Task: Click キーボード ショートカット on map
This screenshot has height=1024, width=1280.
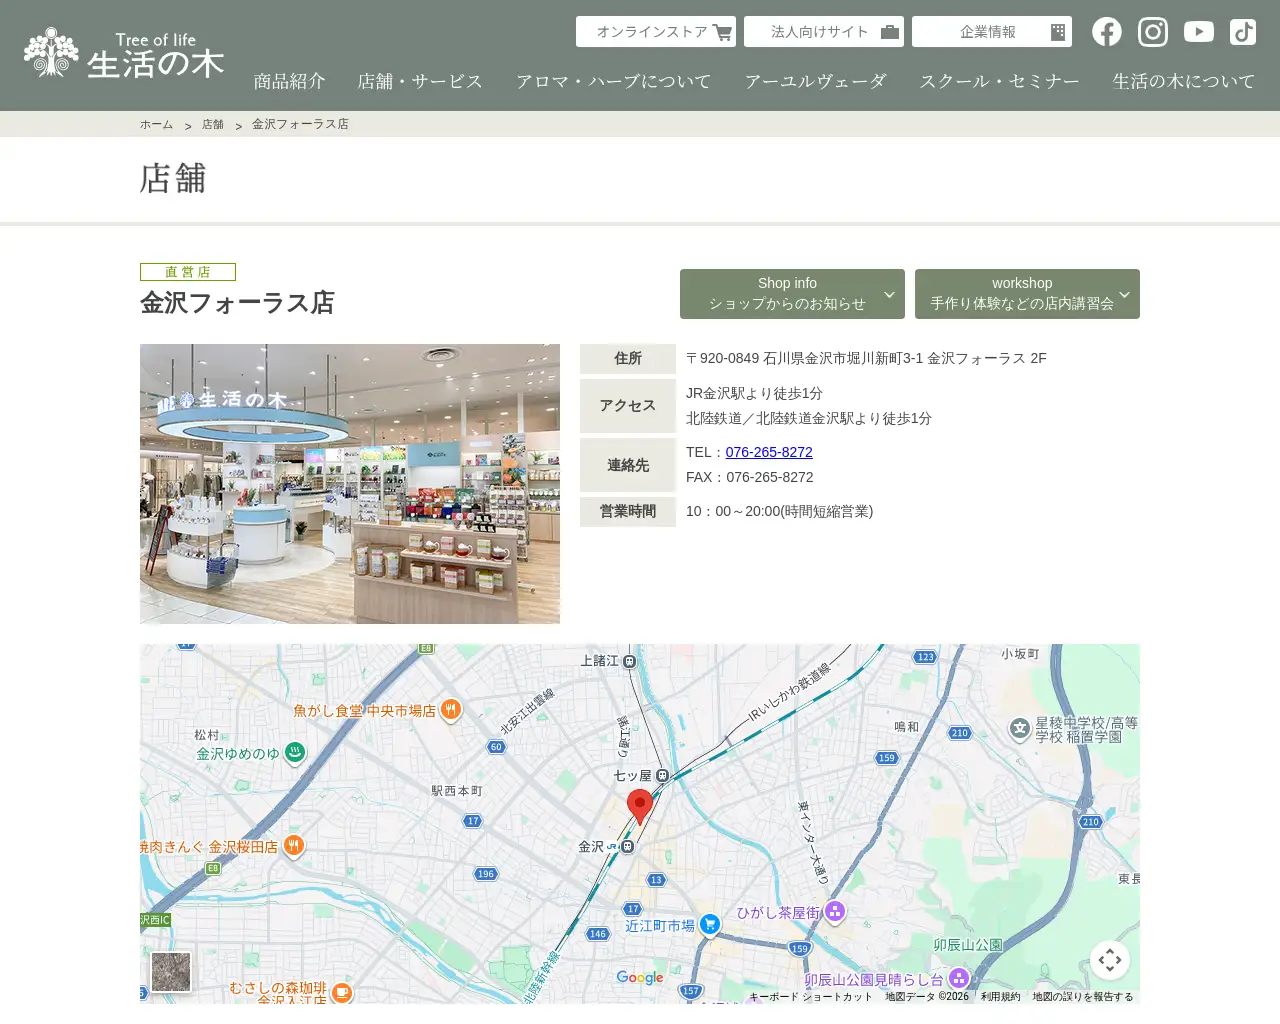Action: click(811, 996)
